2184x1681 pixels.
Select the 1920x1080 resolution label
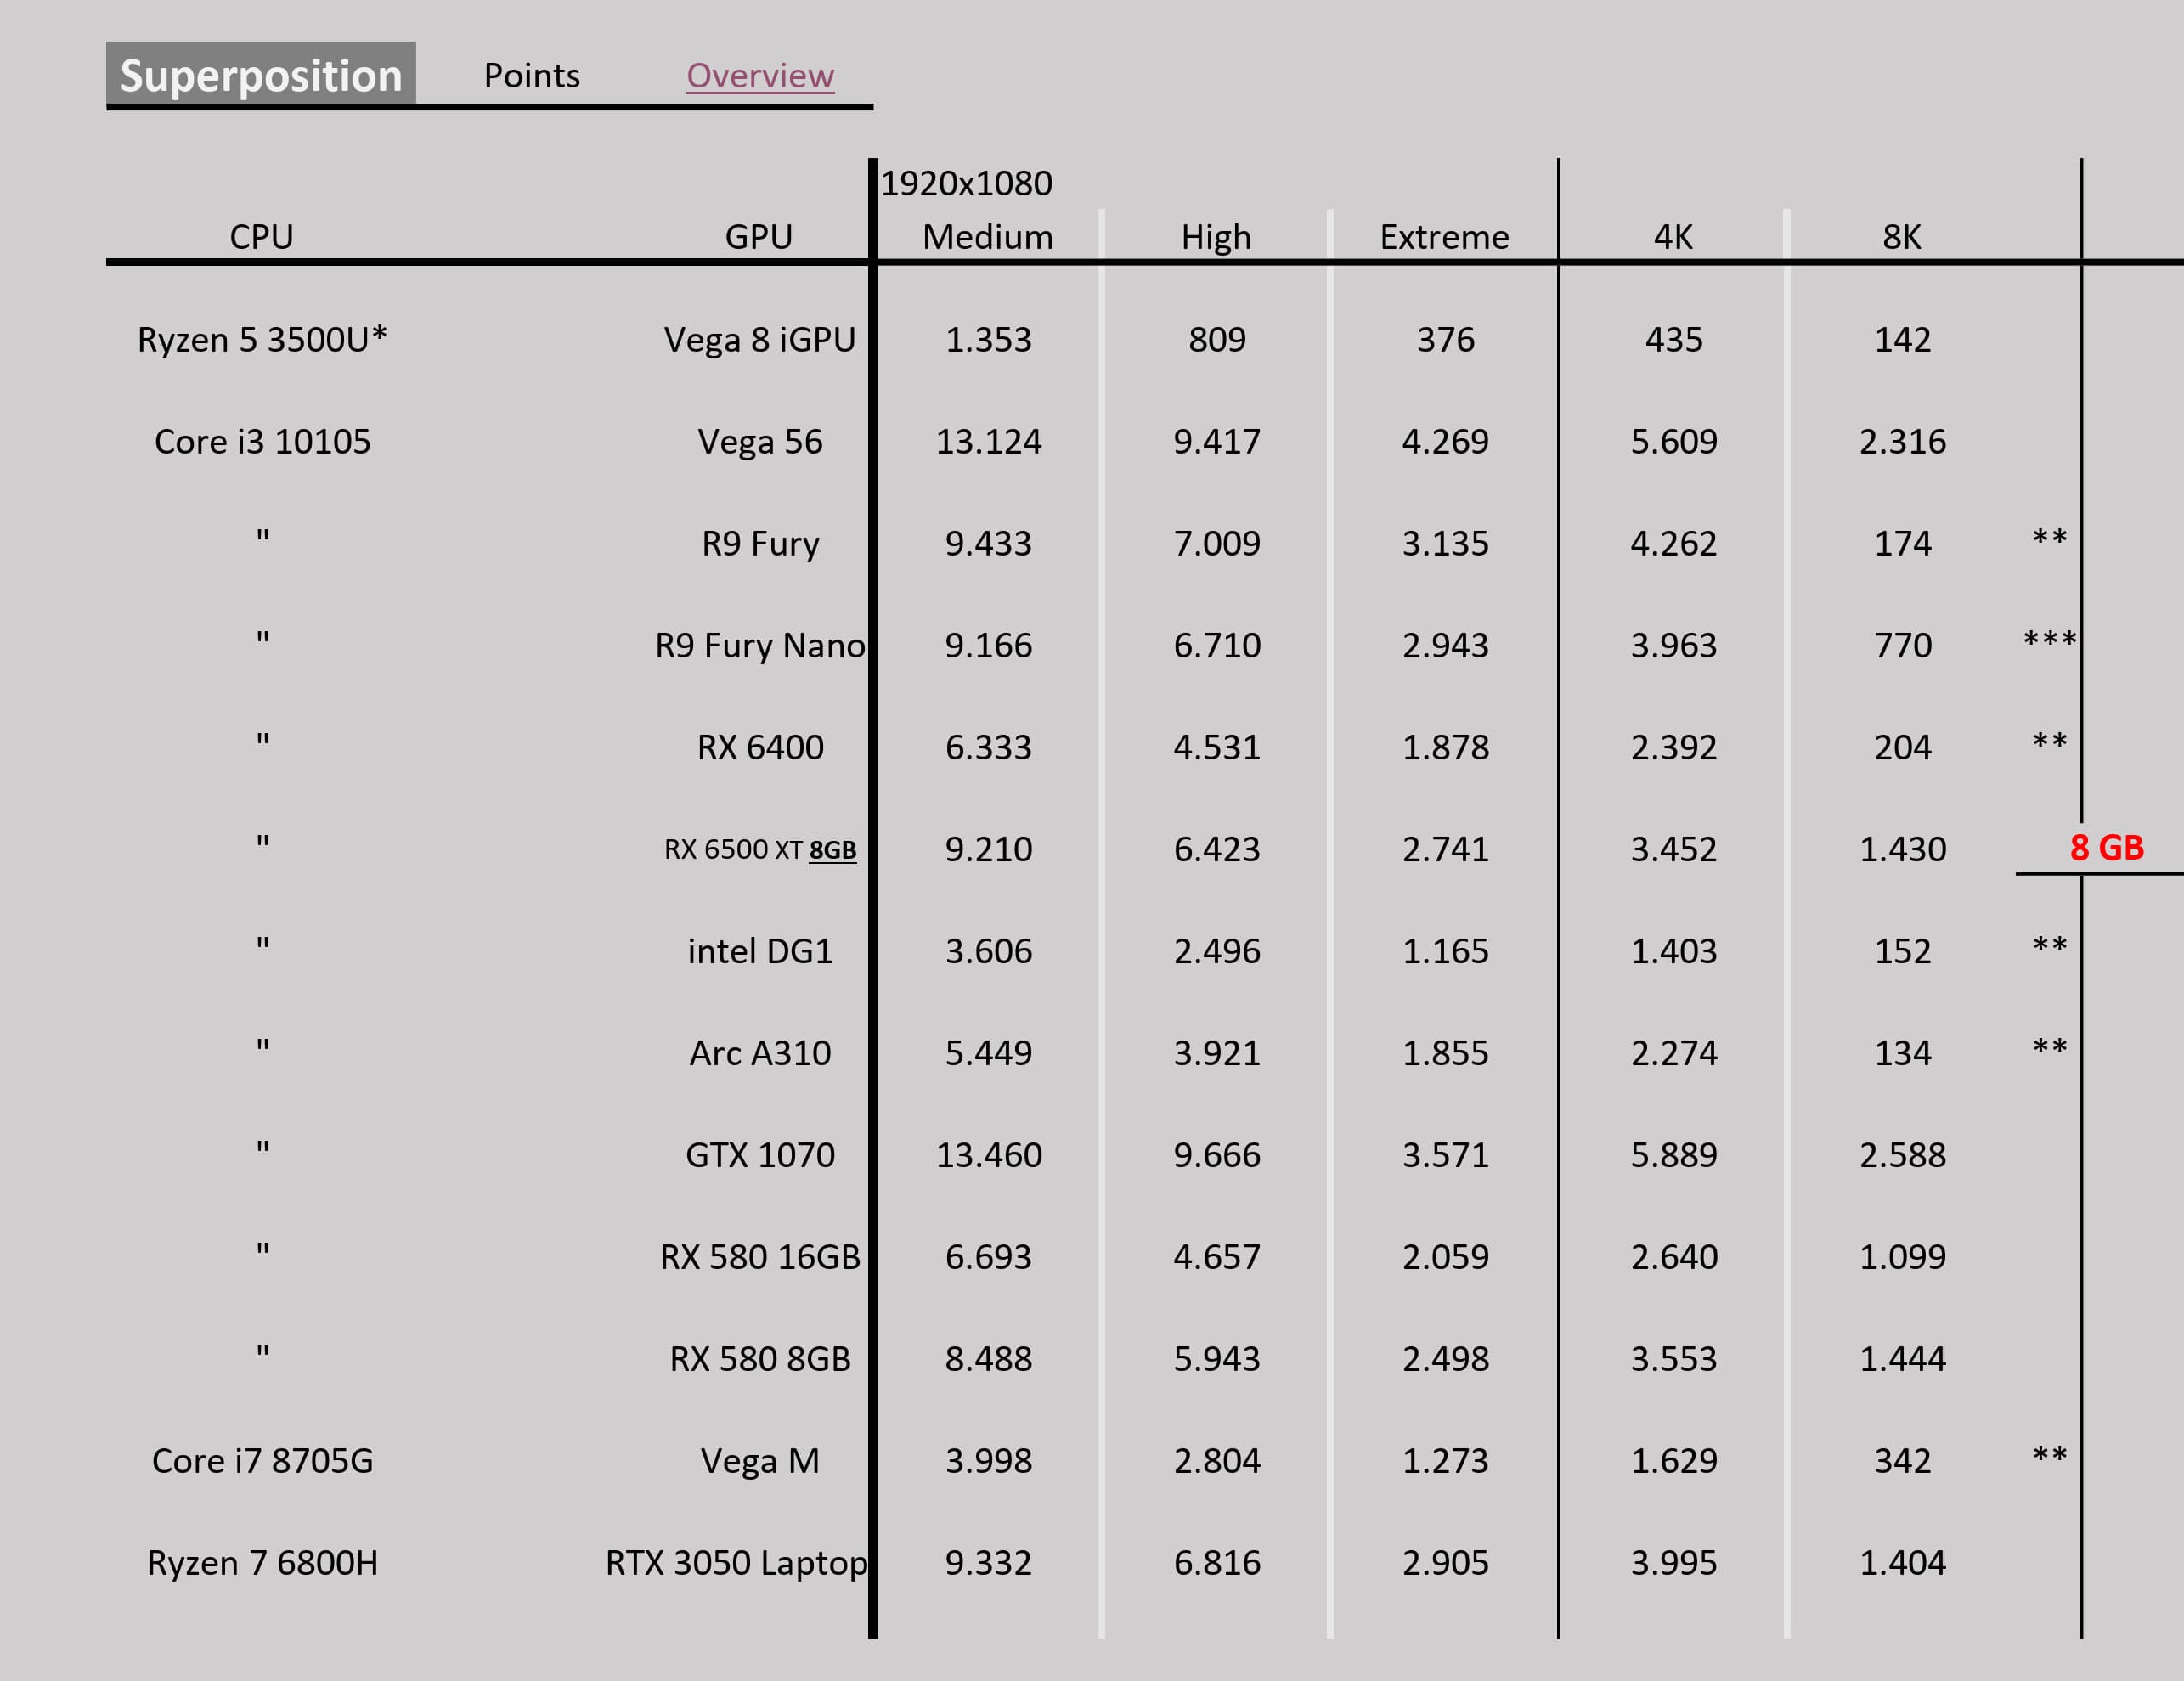(966, 184)
